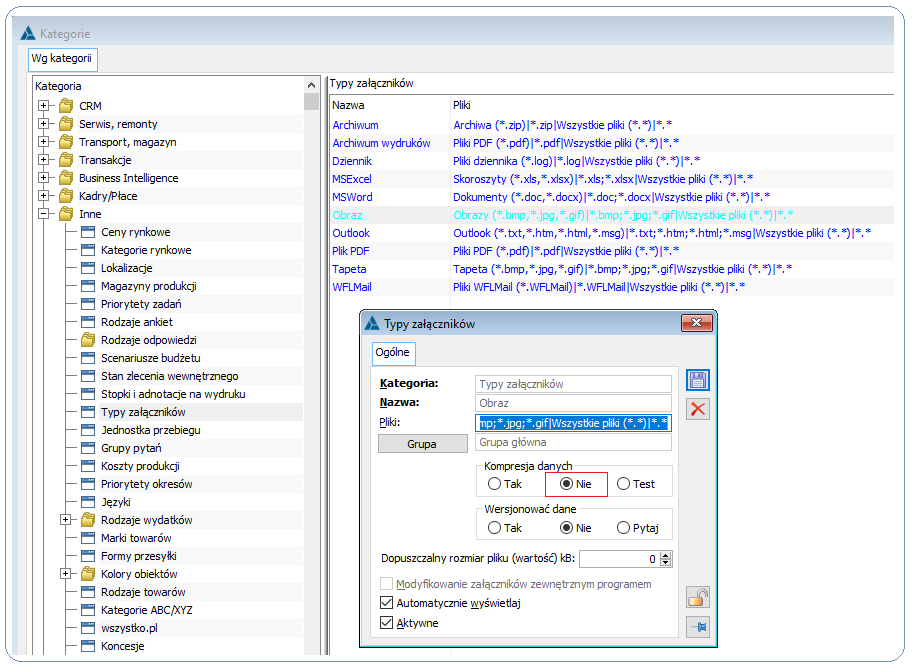Click the Rodzaje odpowiedzi folder icon

pyautogui.click(x=88, y=340)
